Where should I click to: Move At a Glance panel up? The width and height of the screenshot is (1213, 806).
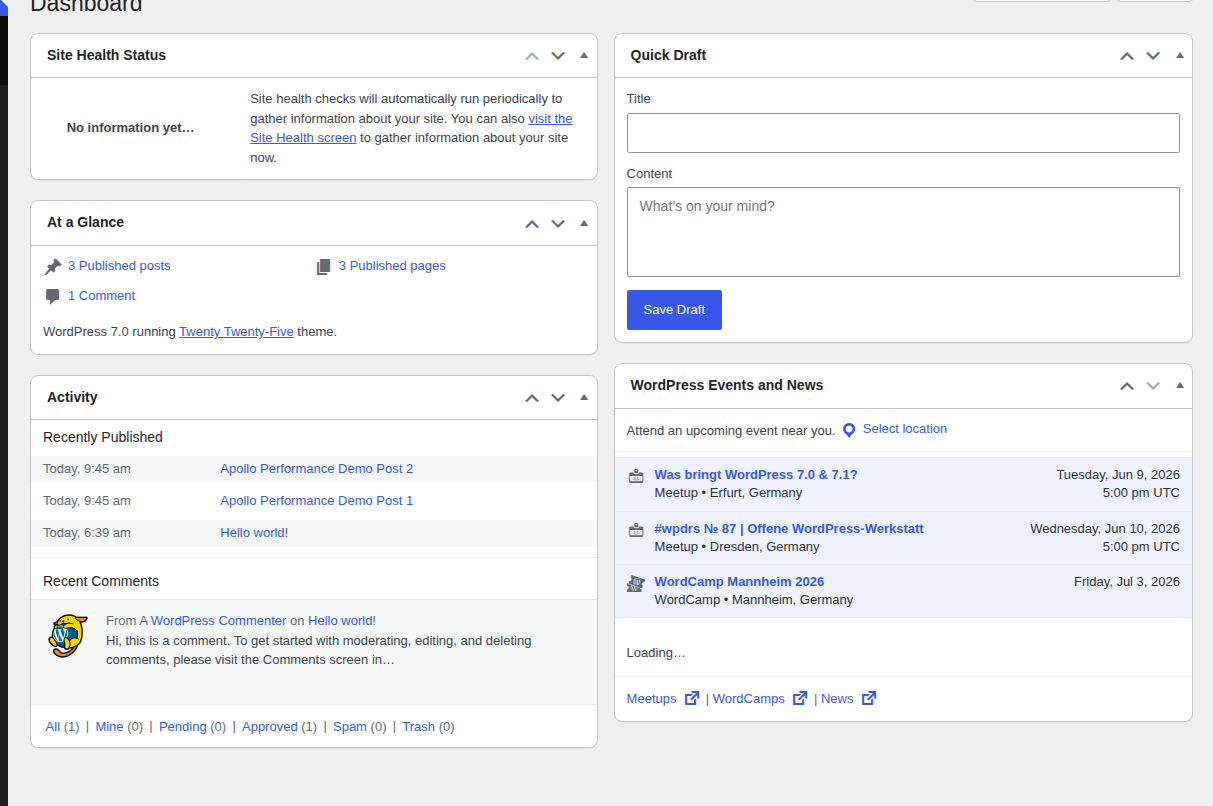tap(532, 223)
